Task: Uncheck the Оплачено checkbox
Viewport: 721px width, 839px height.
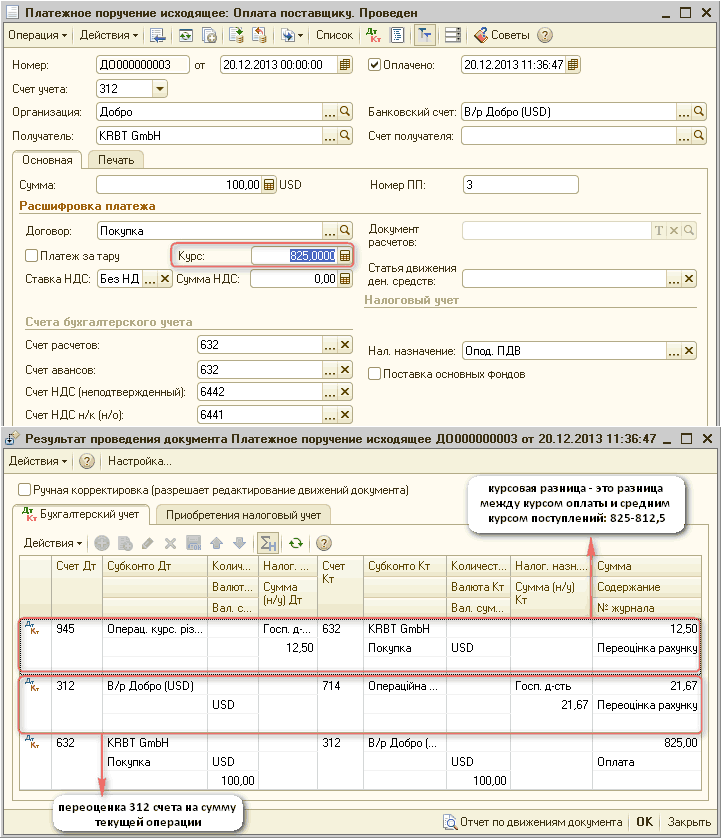Action: (375, 65)
